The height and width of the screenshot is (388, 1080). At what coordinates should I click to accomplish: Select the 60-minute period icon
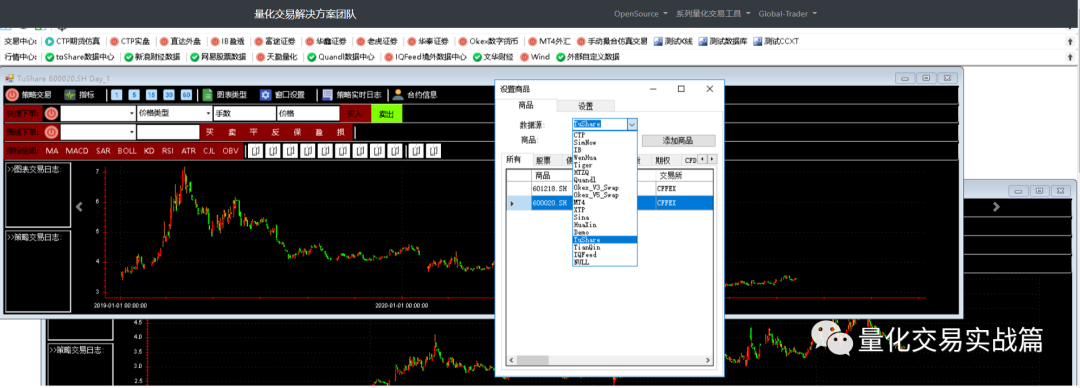pos(186,95)
